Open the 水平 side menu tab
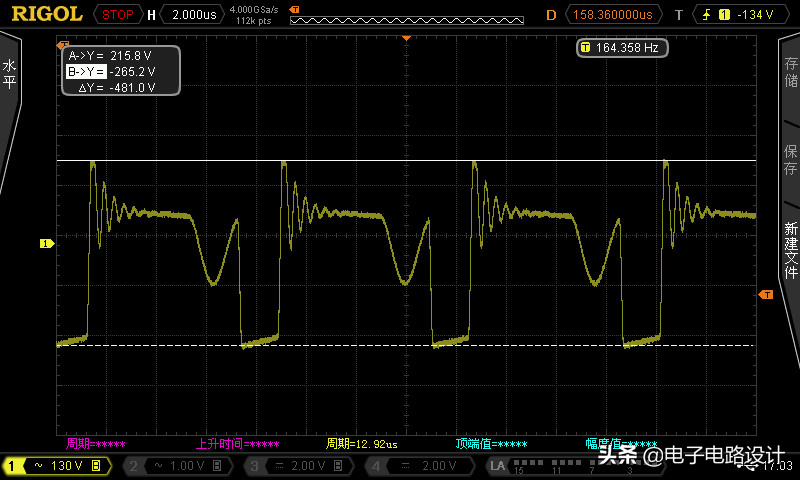Image resolution: width=800 pixels, height=480 pixels. [x=10, y=75]
